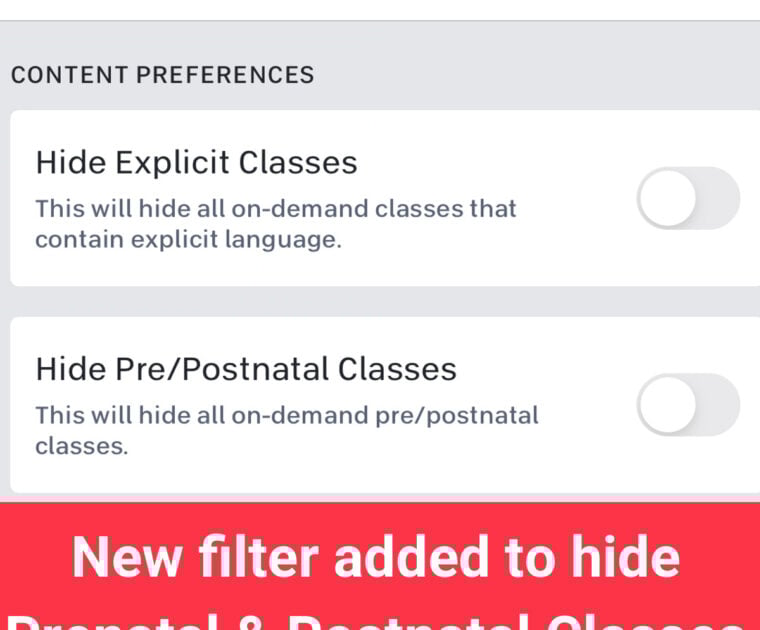Click the white bar above Content Preferences
Screen dimensions: 760x630
point(380,9)
